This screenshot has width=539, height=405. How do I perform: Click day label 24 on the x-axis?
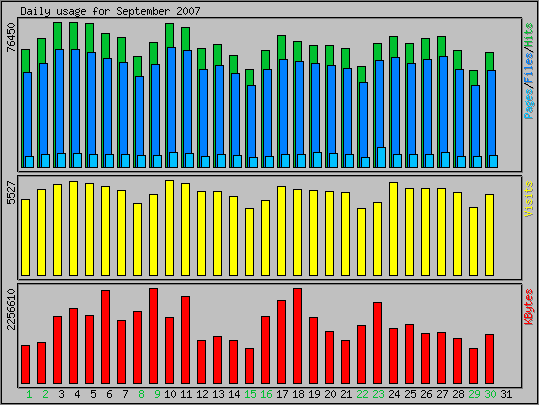pos(394,394)
